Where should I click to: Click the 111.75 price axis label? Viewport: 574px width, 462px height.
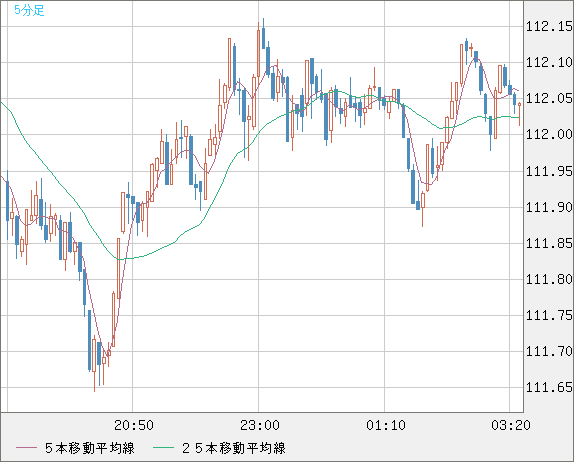549,315
